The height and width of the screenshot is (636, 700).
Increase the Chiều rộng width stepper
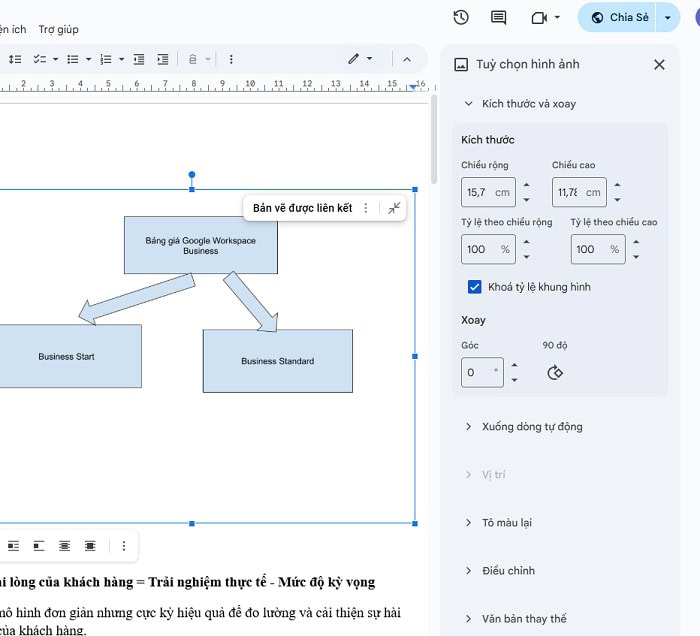(x=527, y=185)
